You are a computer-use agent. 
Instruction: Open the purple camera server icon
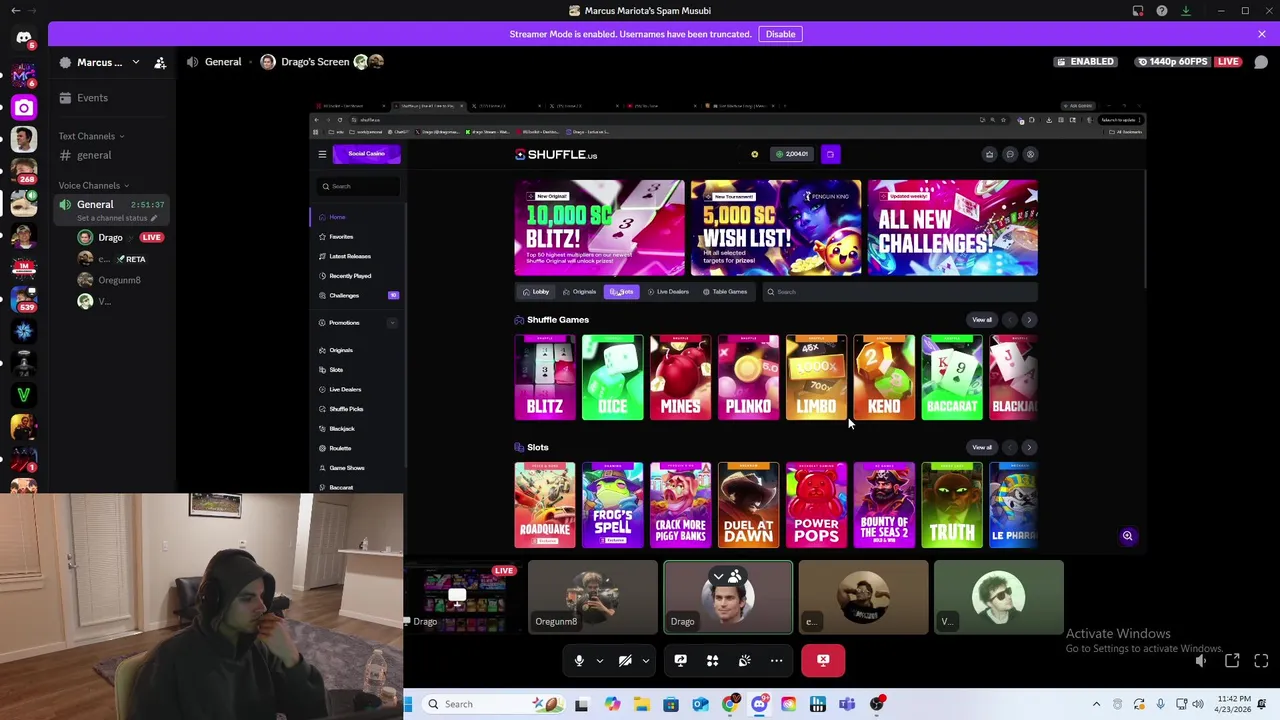pyautogui.click(x=23, y=107)
